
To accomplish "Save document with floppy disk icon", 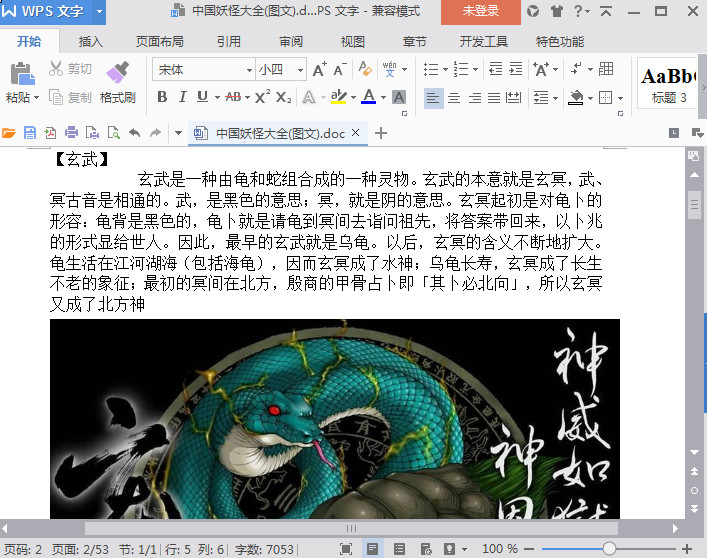I will [x=30, y=133].
